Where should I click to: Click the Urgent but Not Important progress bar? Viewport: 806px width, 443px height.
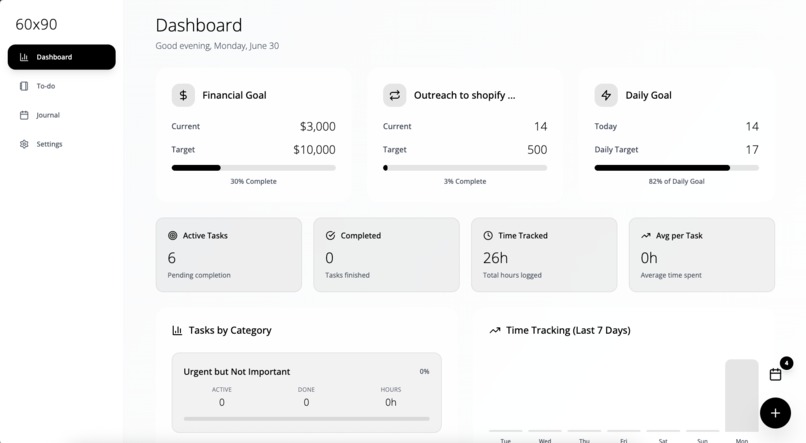coord(306,419)
